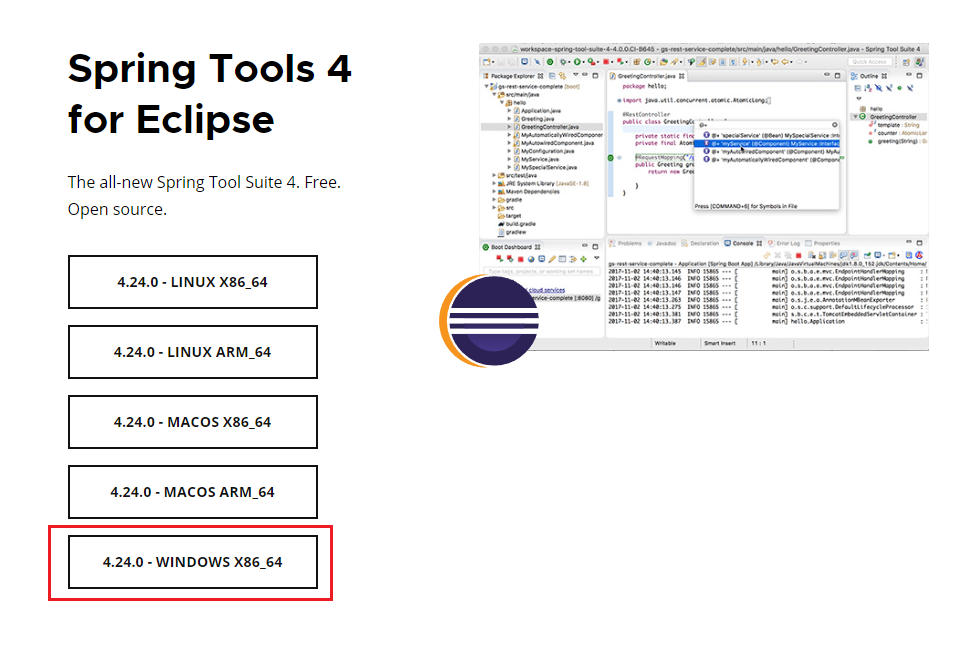Expand the src/test/java folder
Viewport: 969px width, 647px height.
pos(494,175)
